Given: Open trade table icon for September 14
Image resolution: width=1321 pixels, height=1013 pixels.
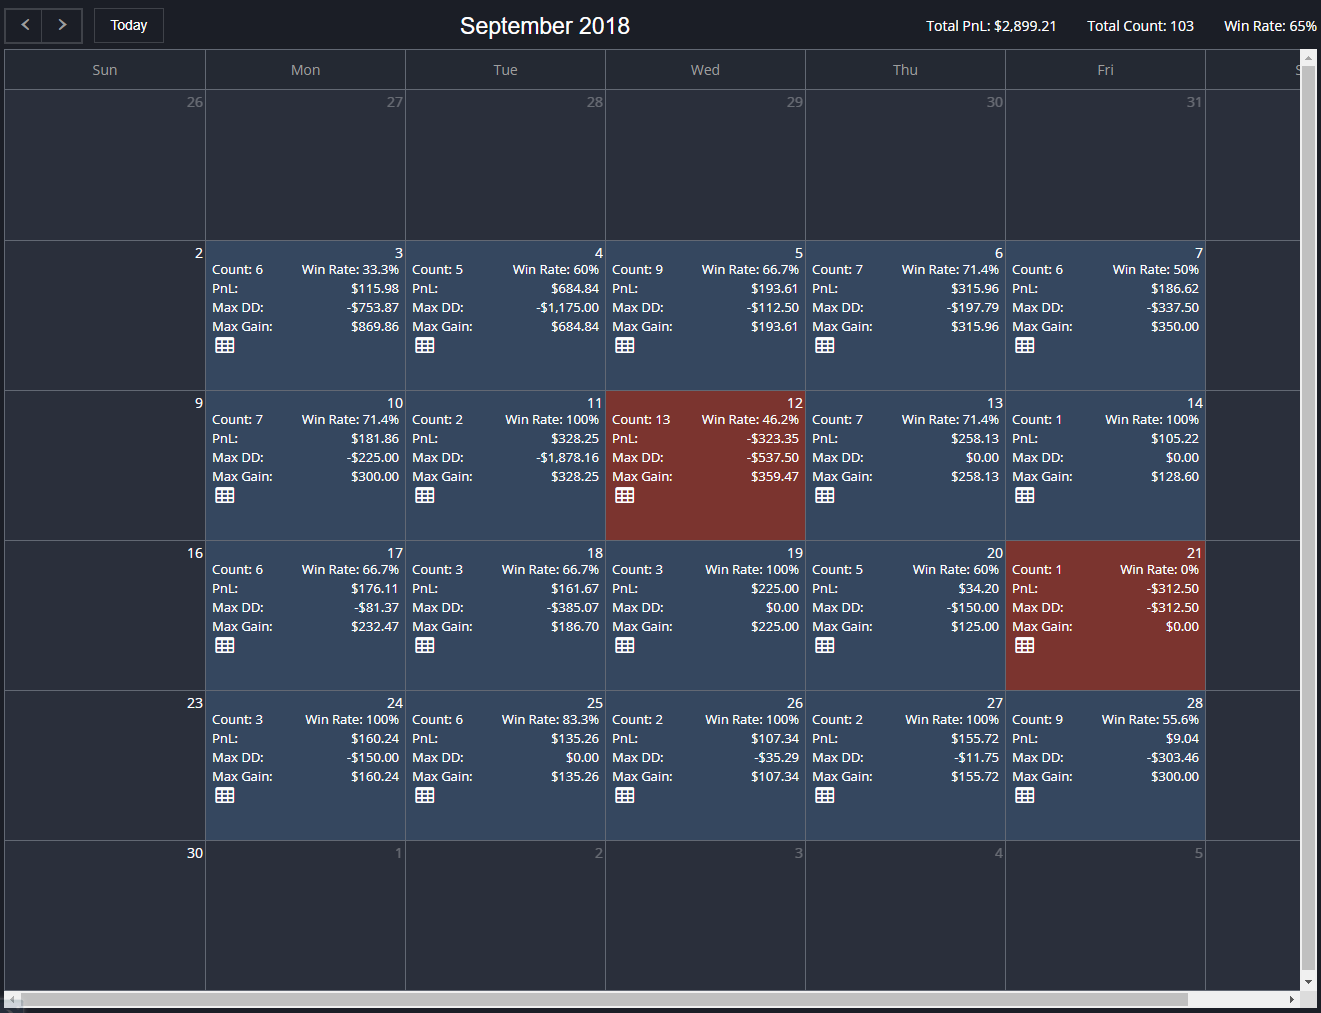Looking at the screenshot, I should [x=1025, y=495].
